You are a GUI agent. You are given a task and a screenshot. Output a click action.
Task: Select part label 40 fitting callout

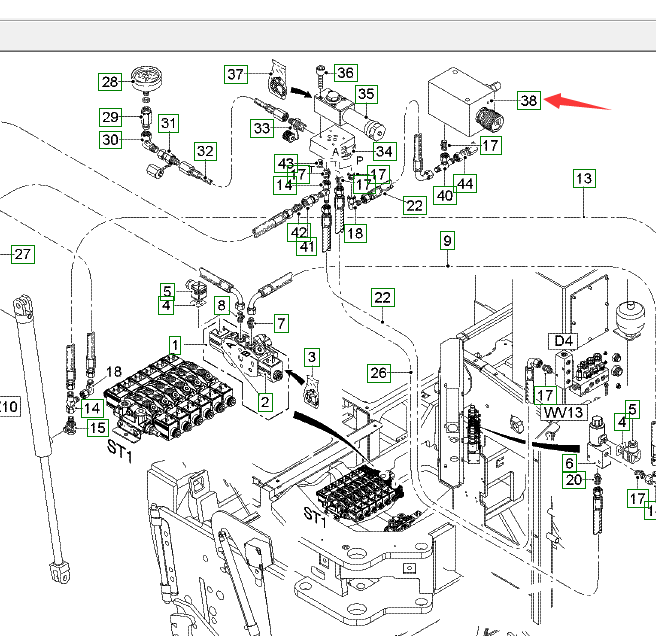[445, 196]
